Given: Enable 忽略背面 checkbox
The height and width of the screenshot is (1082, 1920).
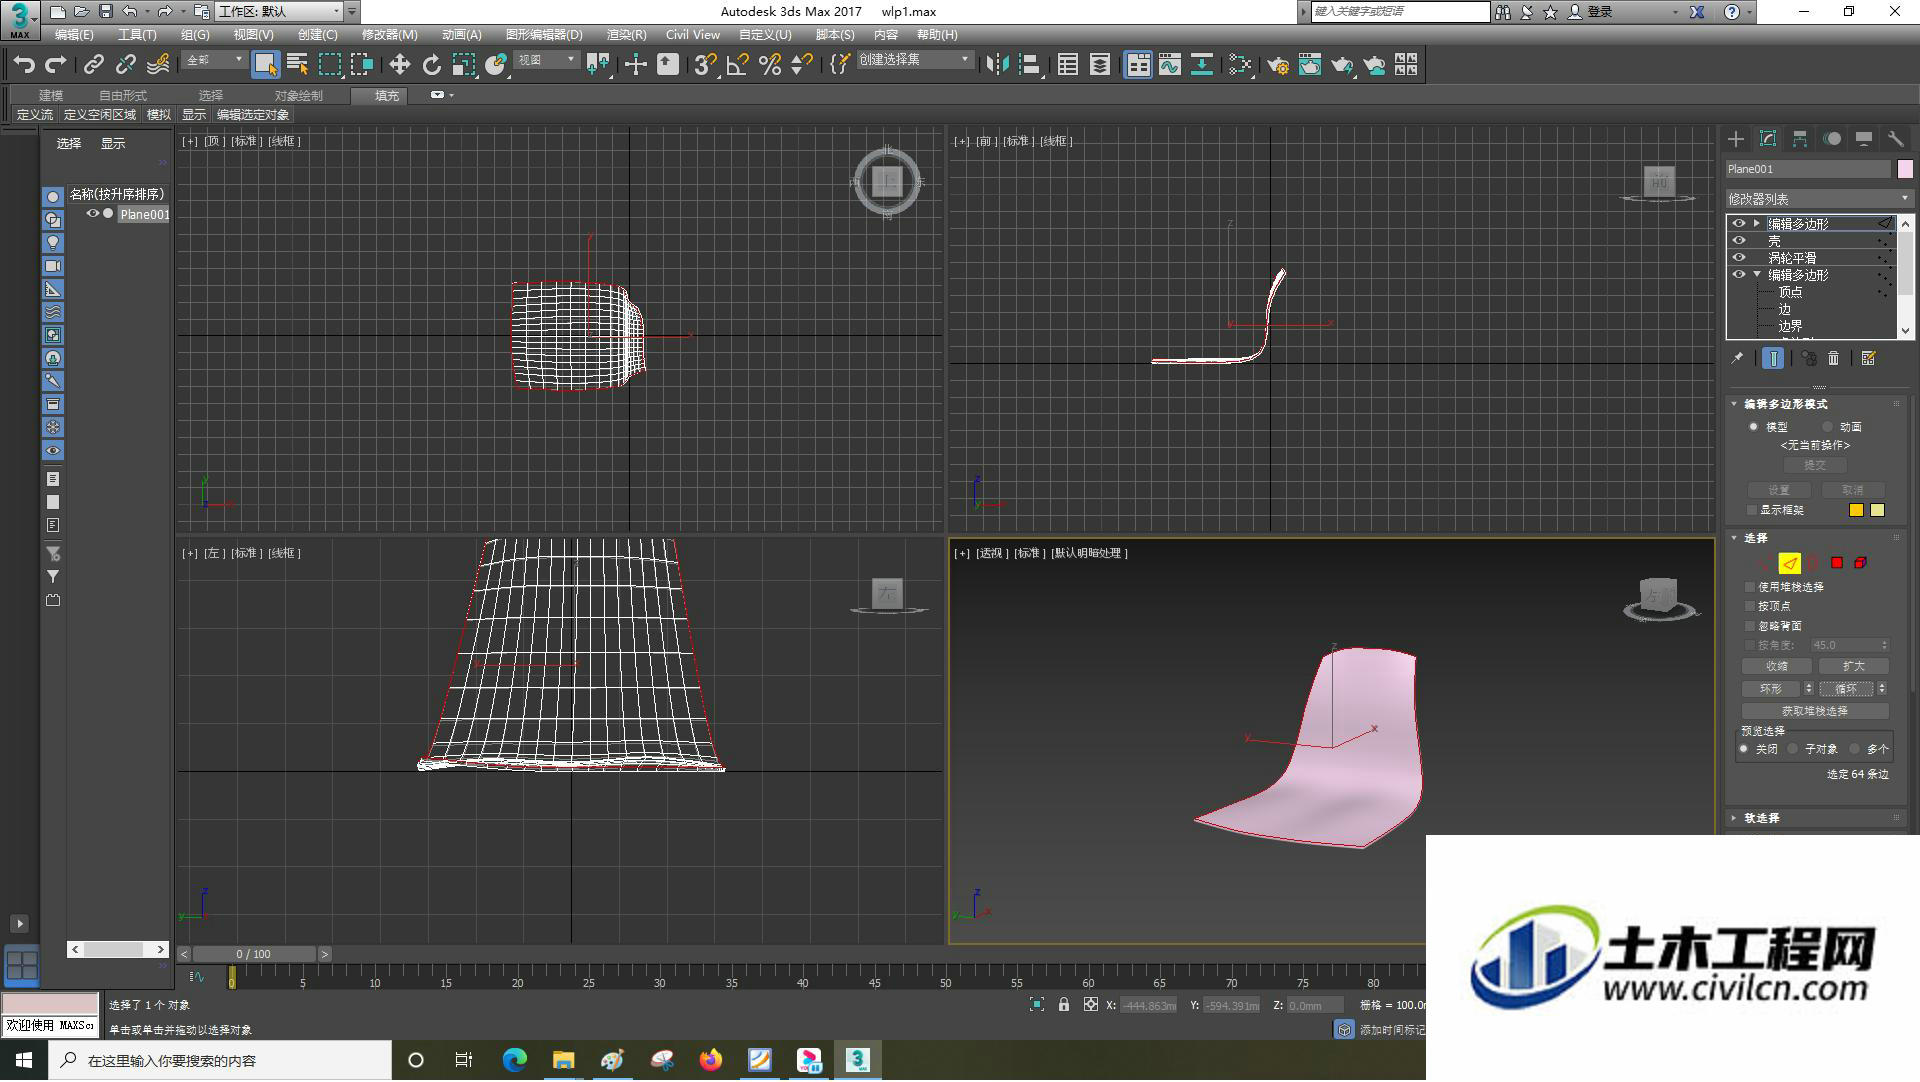Looking at the screenshot, I should point(1750,625).
